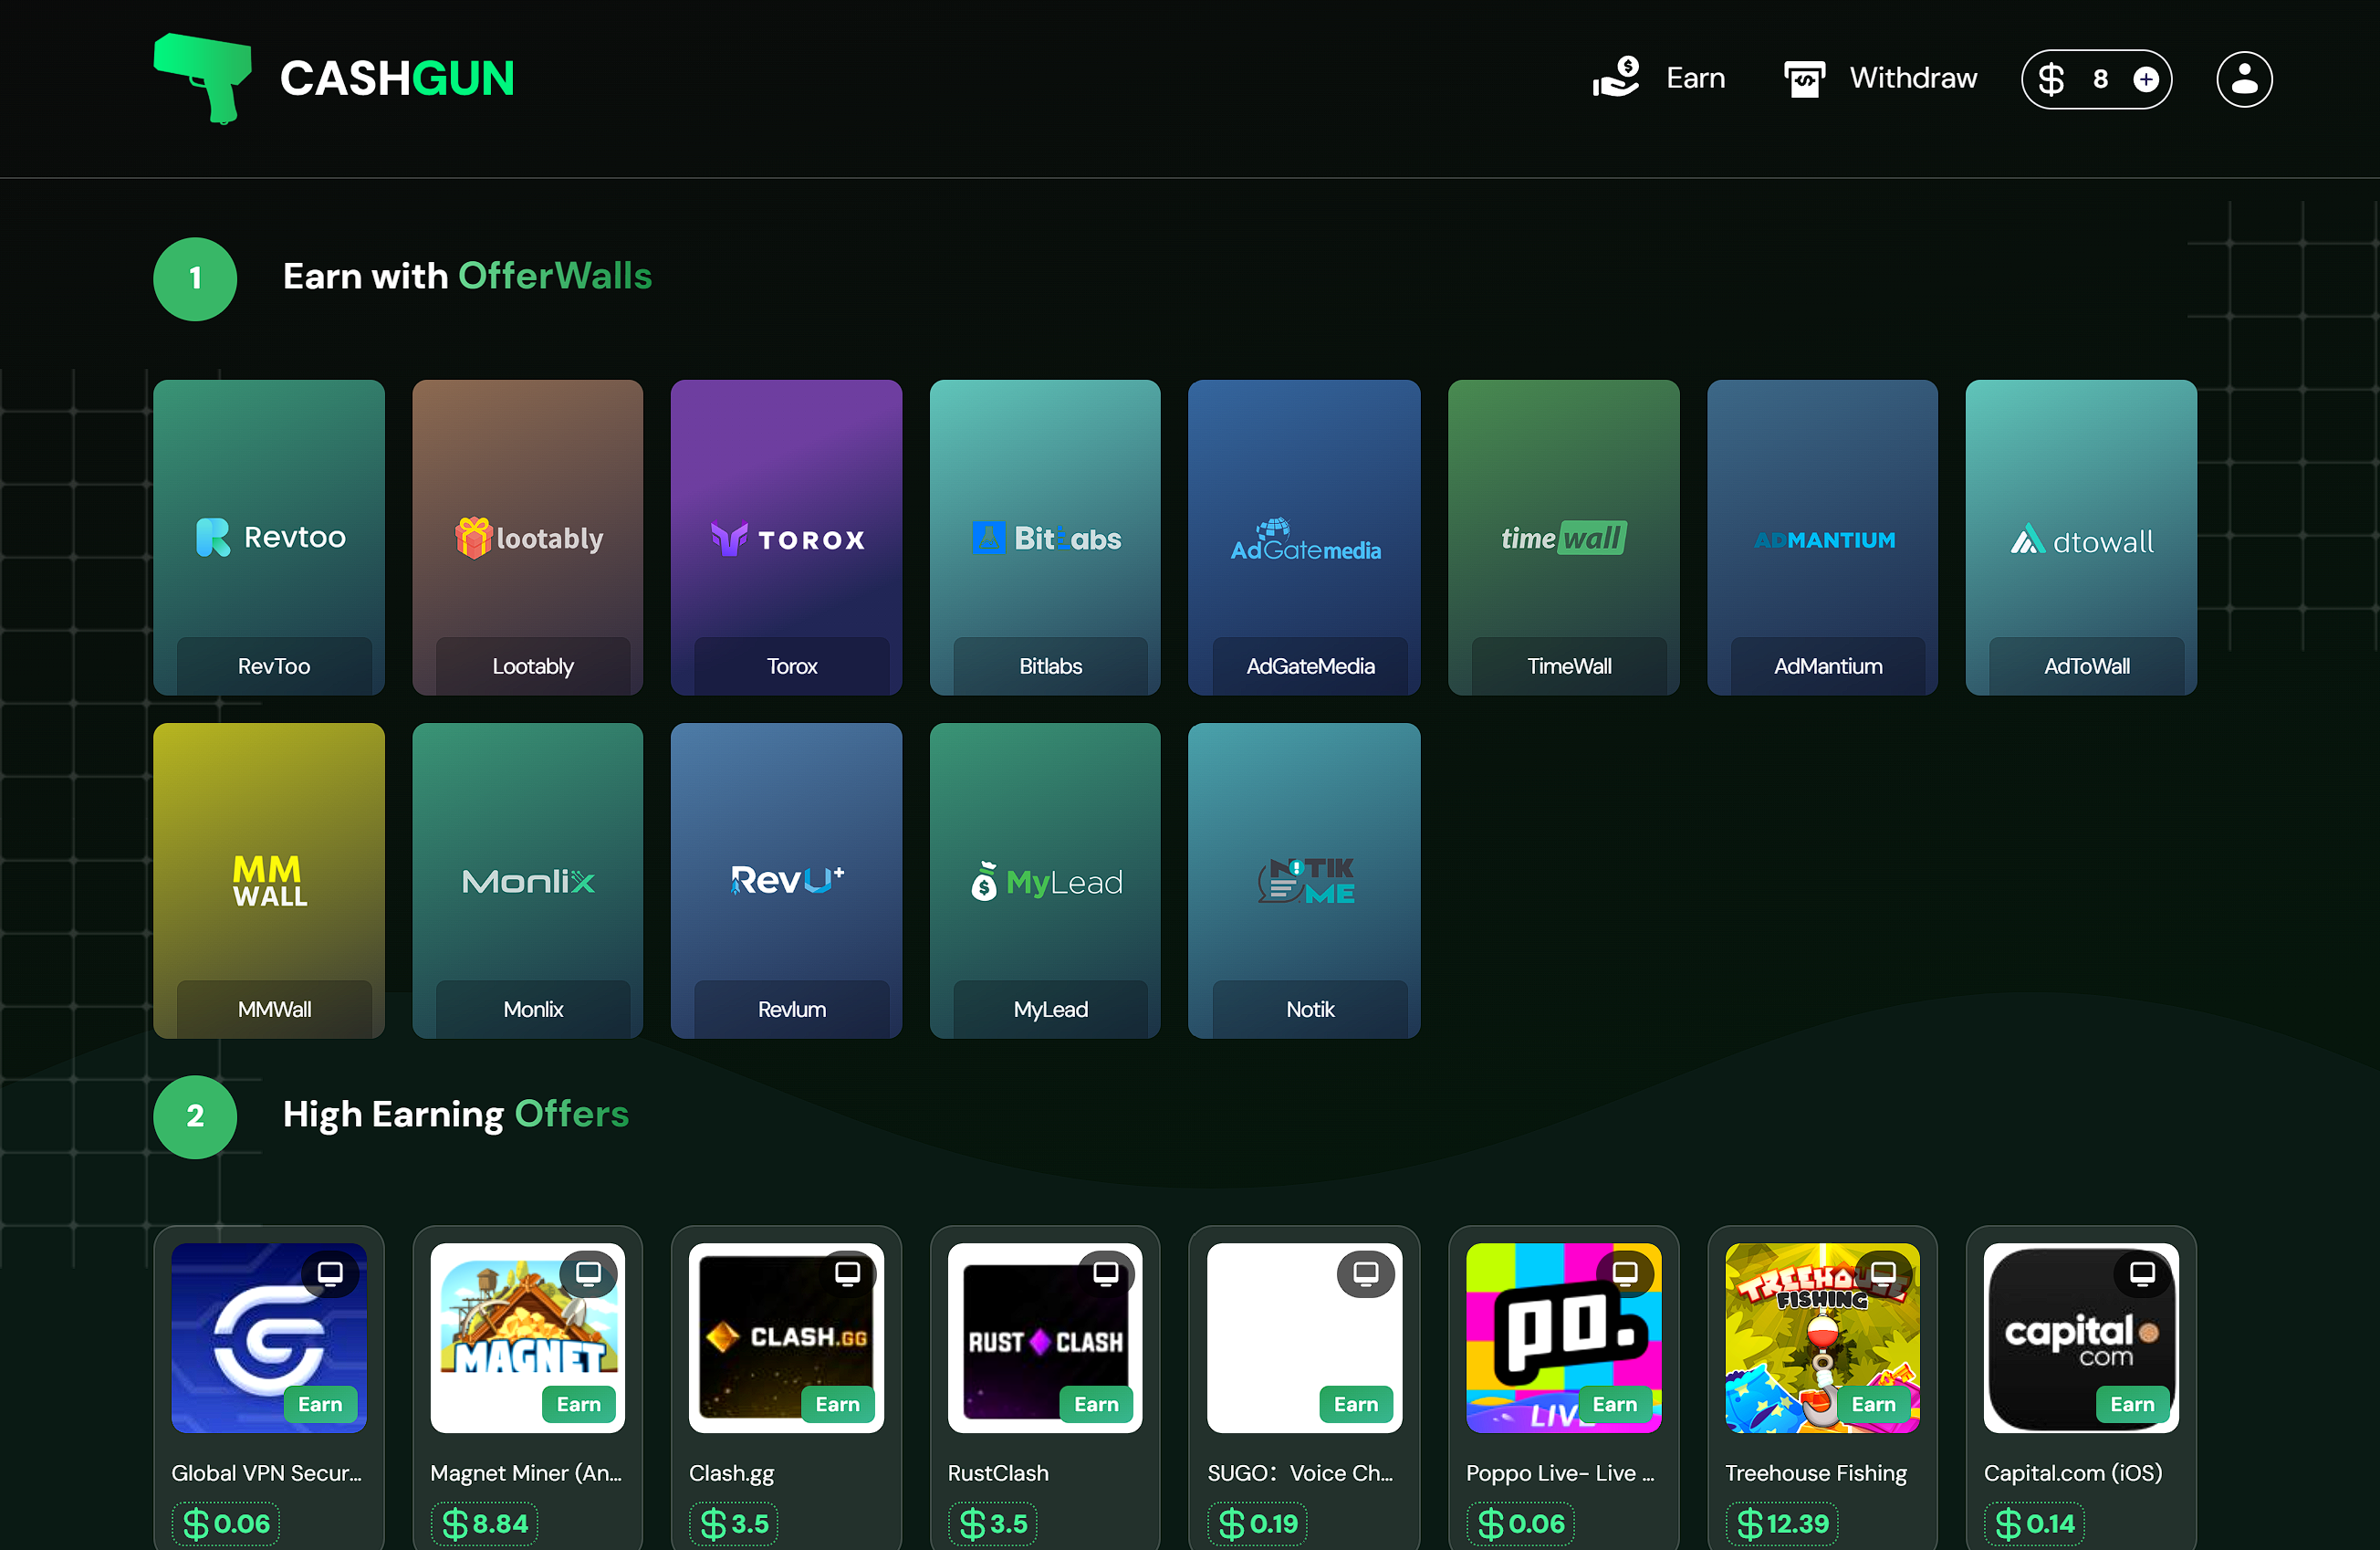Click the AdToWall label button
This screenshot has height=1550, width=2380.
pos(2087,666)
